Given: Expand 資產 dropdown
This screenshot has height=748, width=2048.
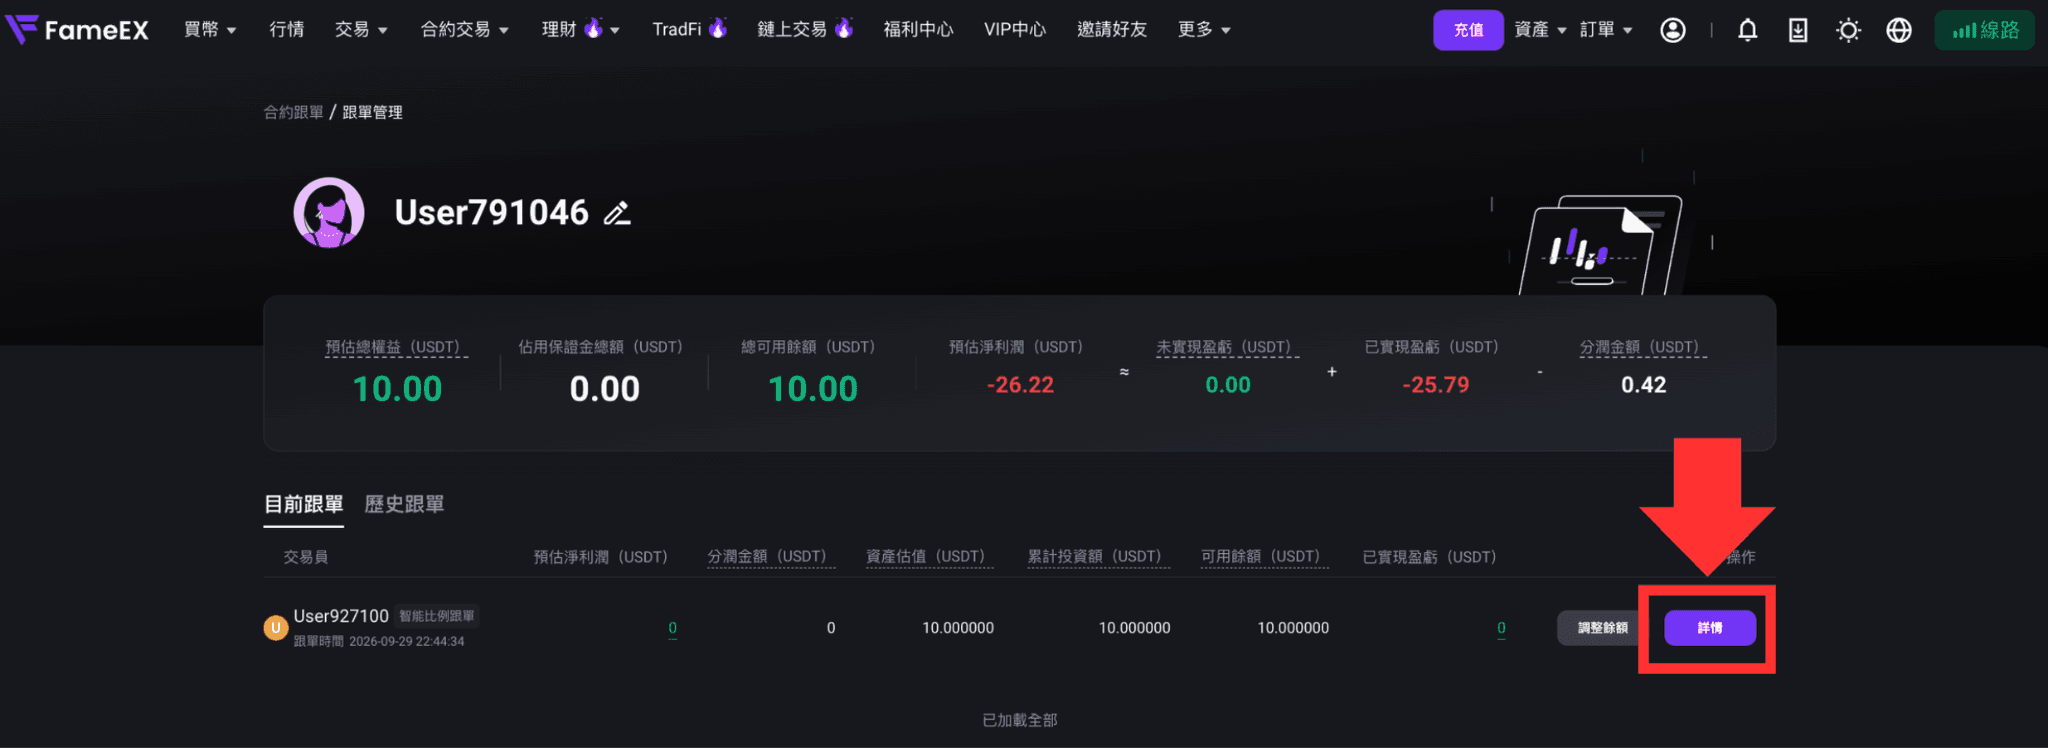Looking at the screenshot, I should point(1540,30).
